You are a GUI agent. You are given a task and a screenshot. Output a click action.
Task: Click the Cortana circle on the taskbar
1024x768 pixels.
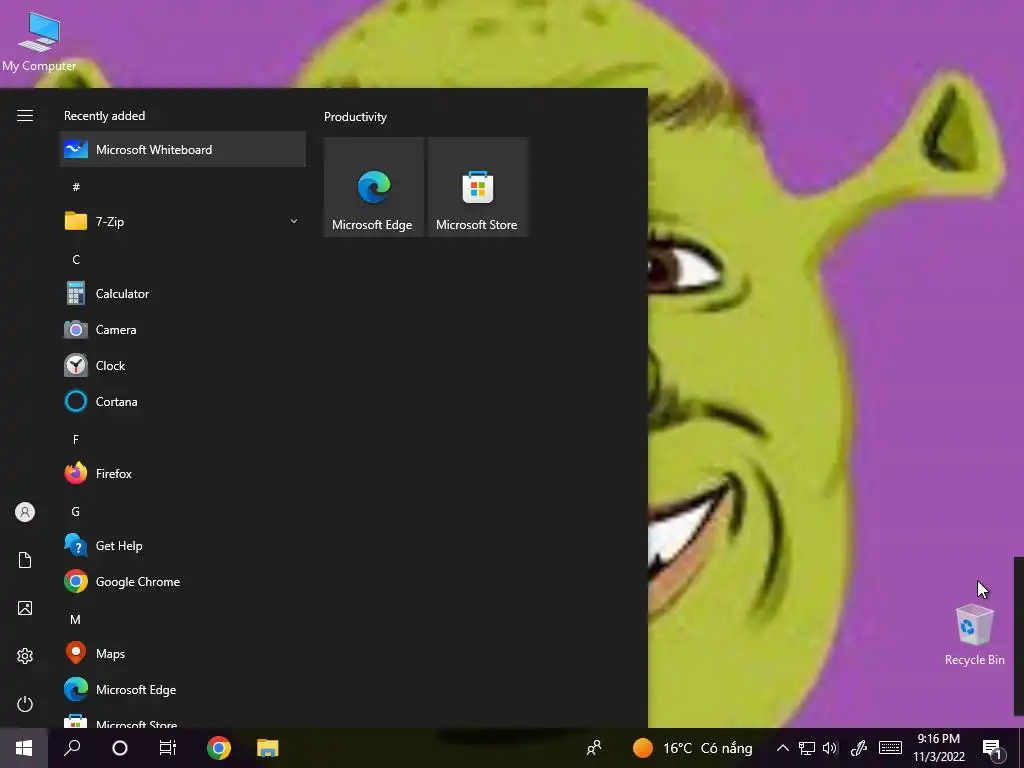(120, 748)
